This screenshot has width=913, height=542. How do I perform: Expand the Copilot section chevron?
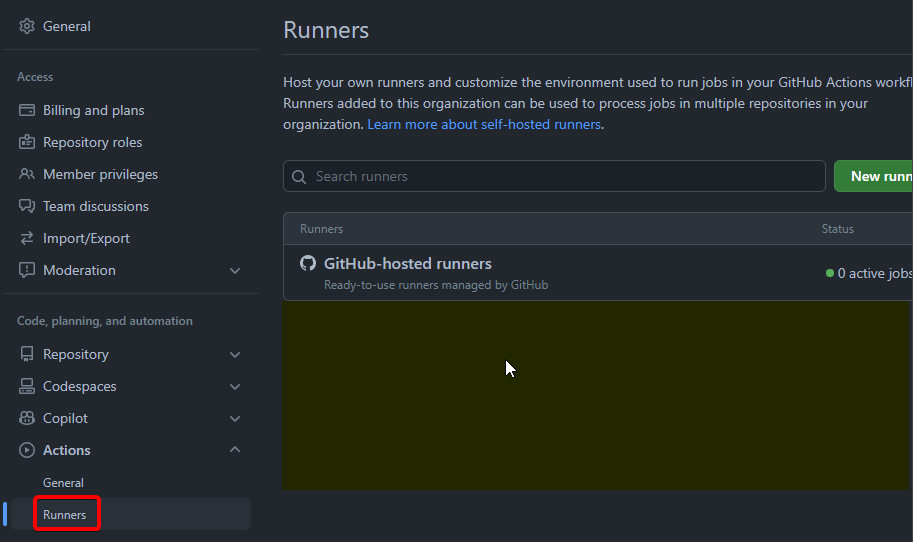pyautogui.click(x=235, y=419)
